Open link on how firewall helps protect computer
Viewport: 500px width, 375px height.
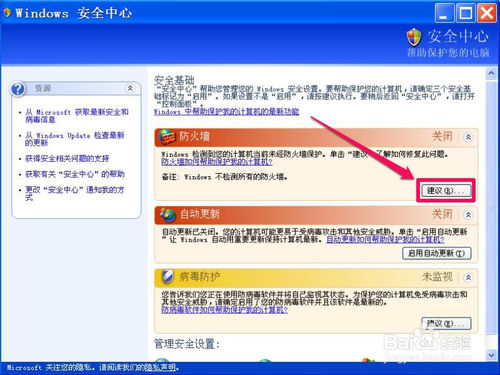point(217,162)
